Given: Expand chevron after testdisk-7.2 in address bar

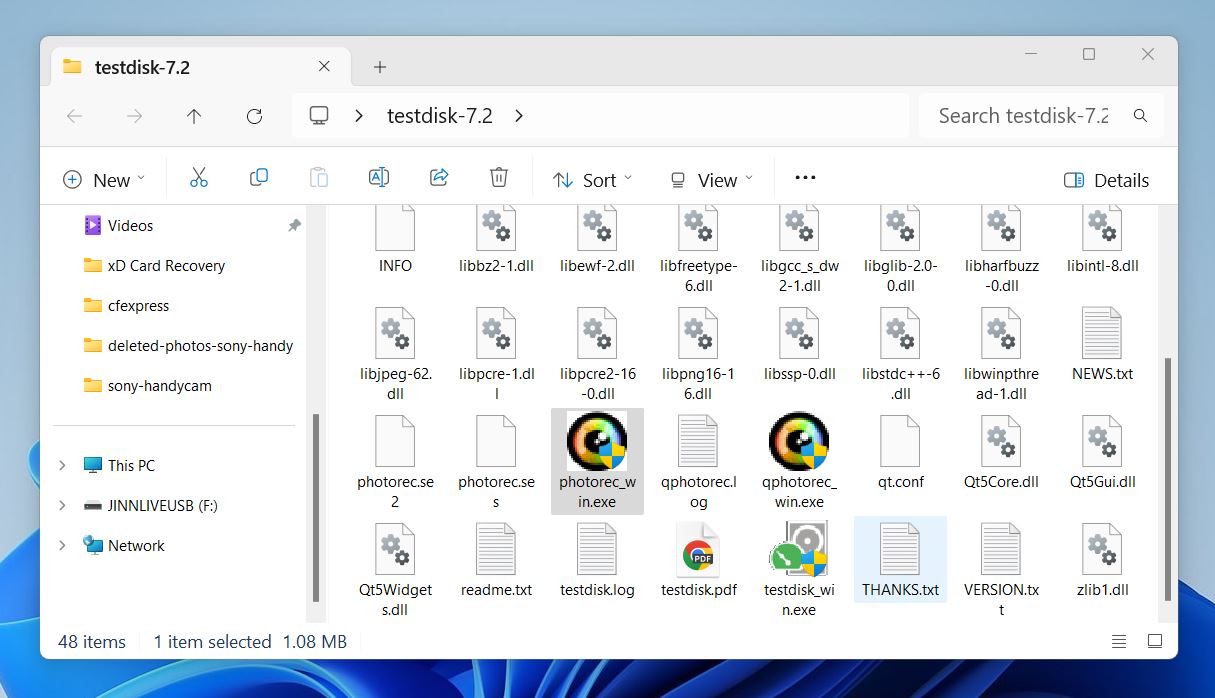Looking at the screenshot, I should click(519, 116).
